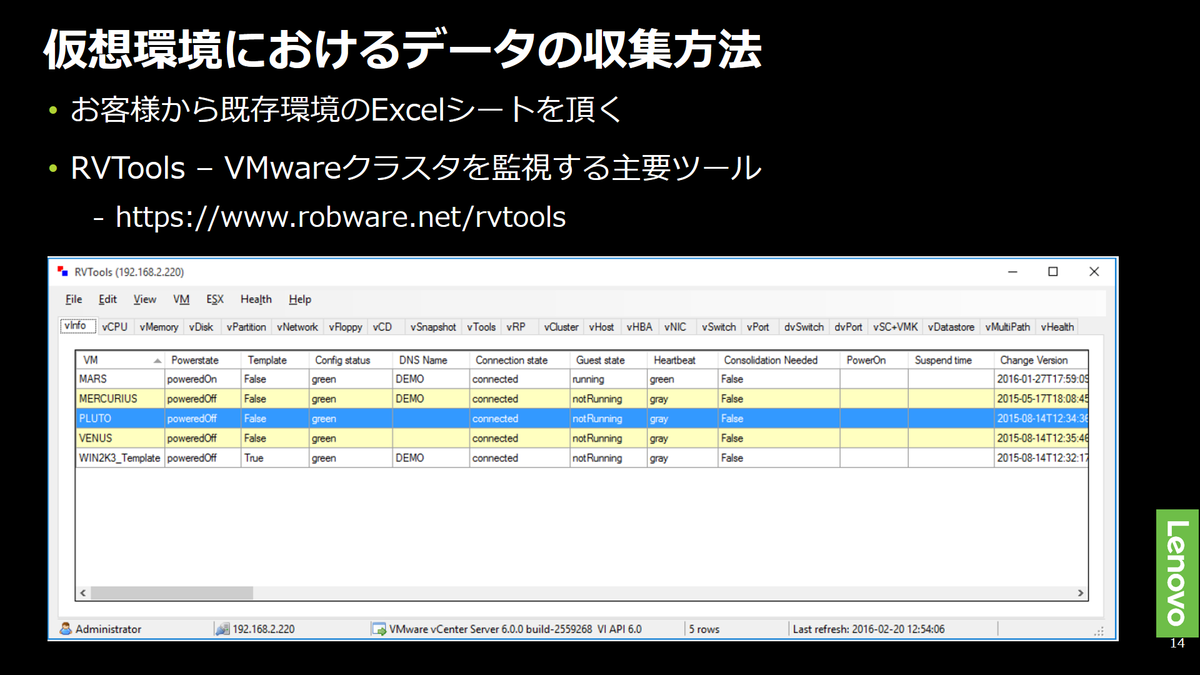Switch to the vSnapshot tab
Image resolution: width=1200 pixels, height=675 pixels.
click(x=433, y=327)
